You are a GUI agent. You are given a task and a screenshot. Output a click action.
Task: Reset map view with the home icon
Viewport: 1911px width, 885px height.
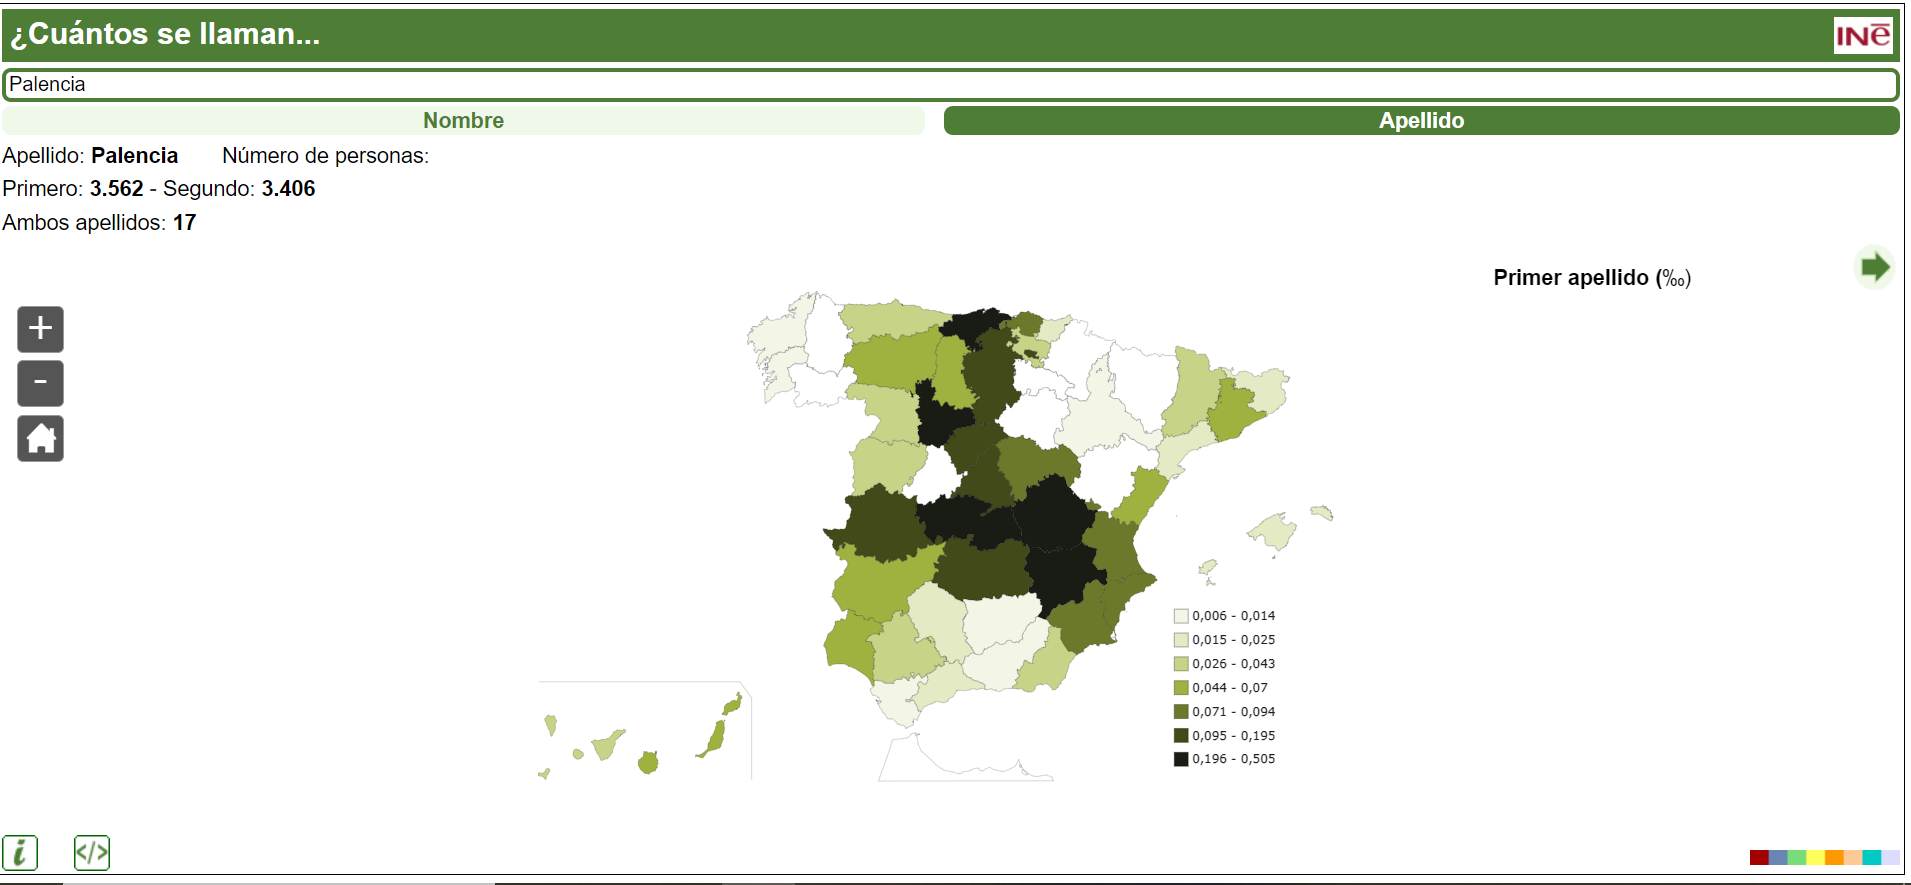tap(40, 438)
